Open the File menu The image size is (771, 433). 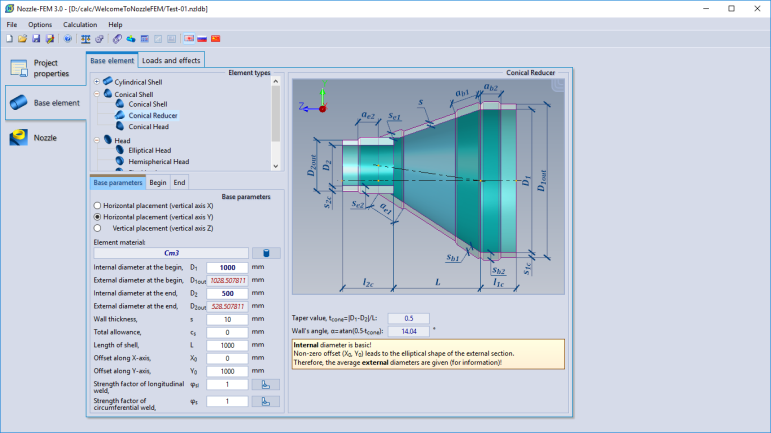click(x=12, y=25)
